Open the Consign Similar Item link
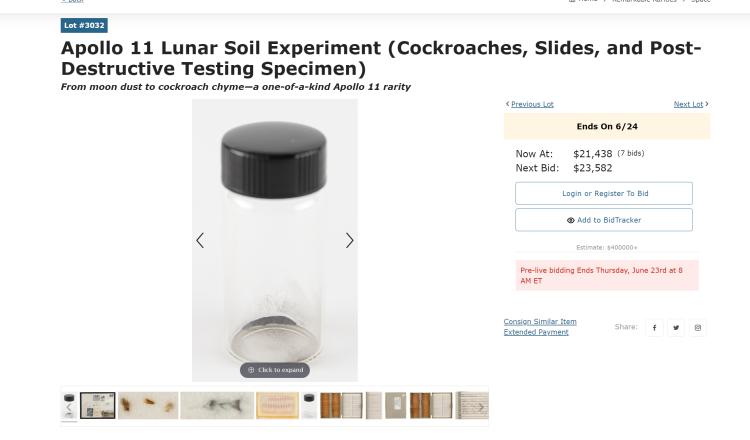Image resolution: width=750 pixels, height=440 pixels. tap(540, 322)
